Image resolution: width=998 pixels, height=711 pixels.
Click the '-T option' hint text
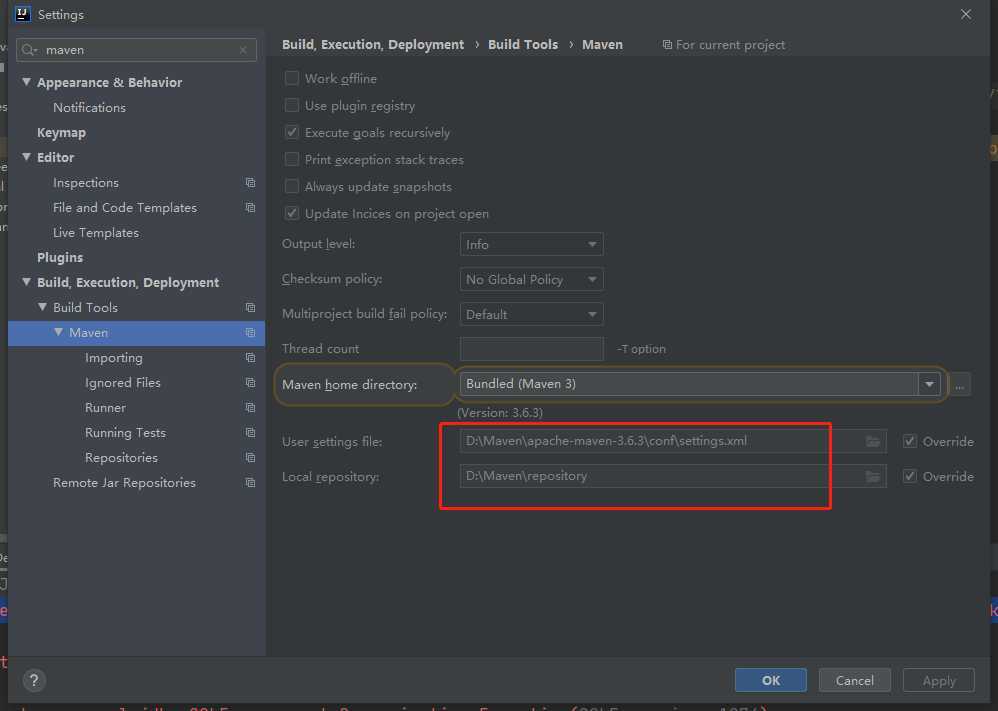[641, 349]
